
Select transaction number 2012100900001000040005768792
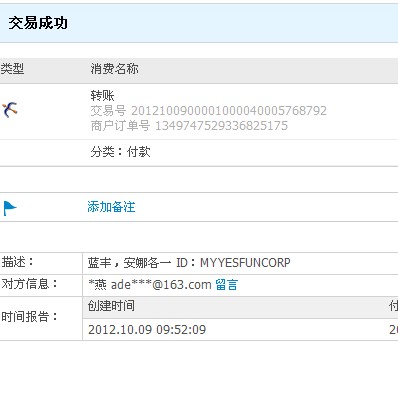point(229,110)
